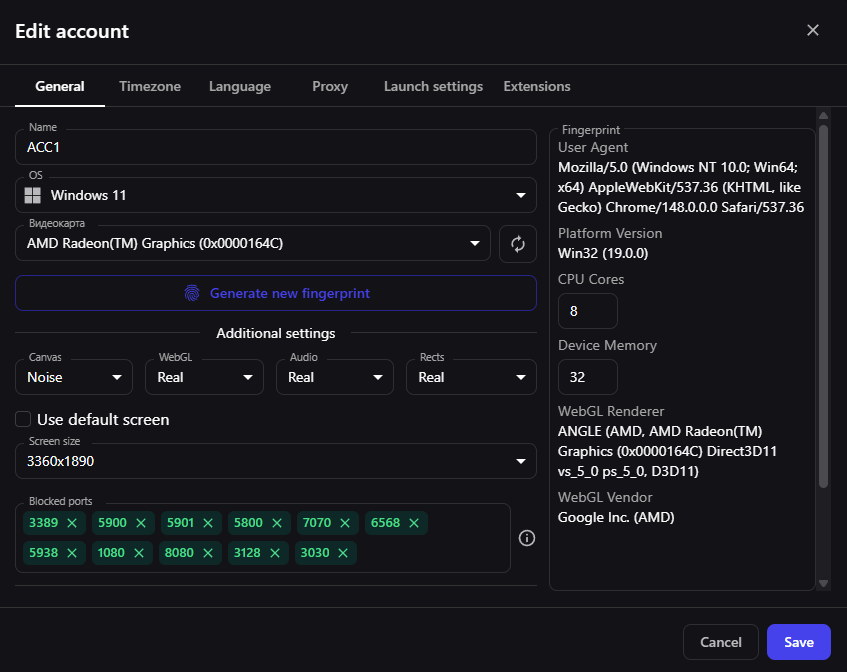Close the Edit account dialog

[812, 30]
